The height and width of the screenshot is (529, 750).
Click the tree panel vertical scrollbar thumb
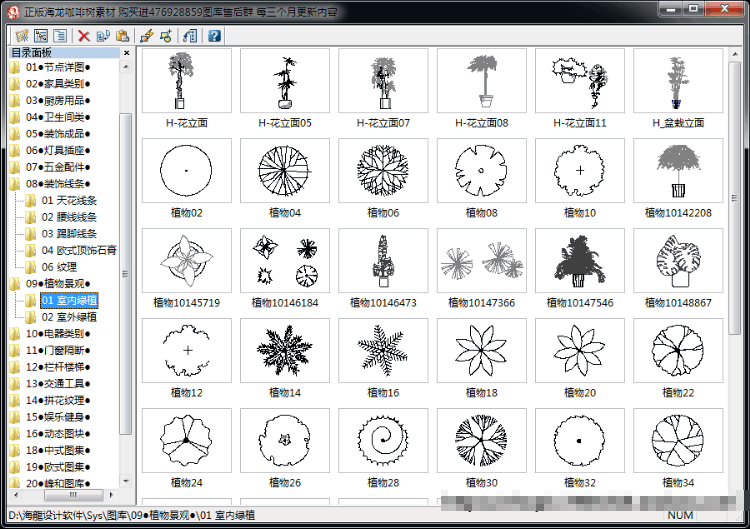click(125, 274)
